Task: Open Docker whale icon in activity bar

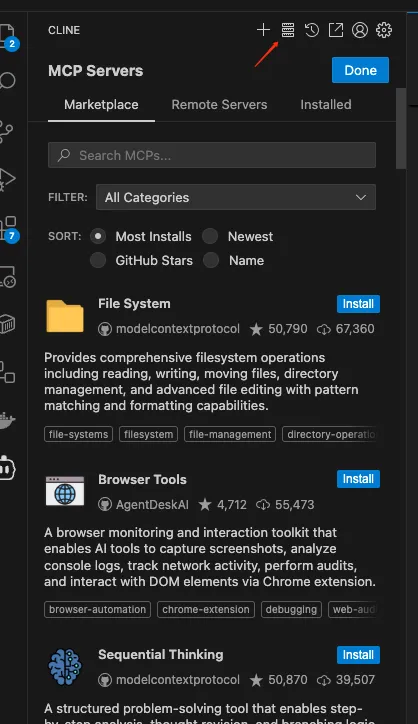Action: (6, 420)
